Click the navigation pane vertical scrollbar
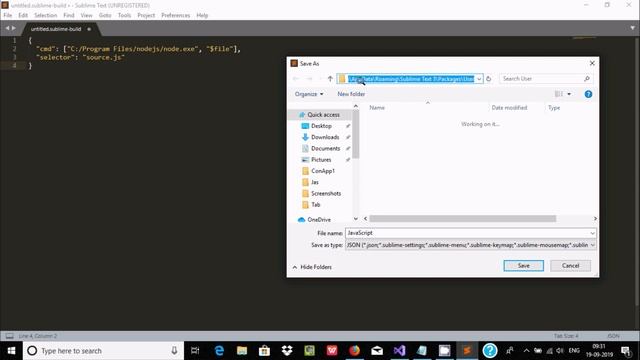Viewport: 640px width, 360px height. click(356, 134)
